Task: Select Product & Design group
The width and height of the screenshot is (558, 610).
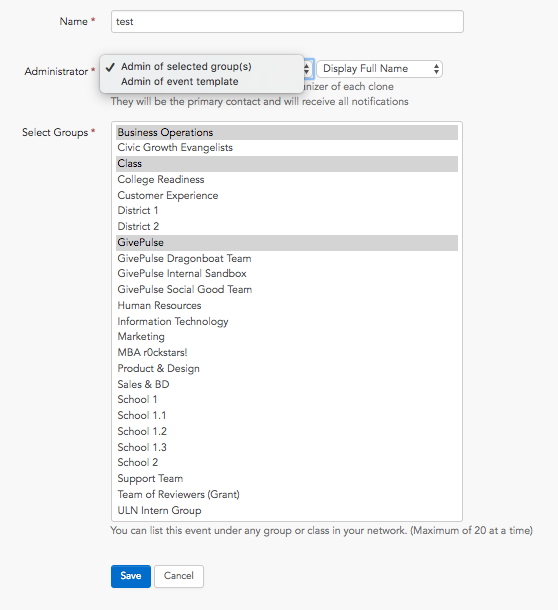Action: 287,369
